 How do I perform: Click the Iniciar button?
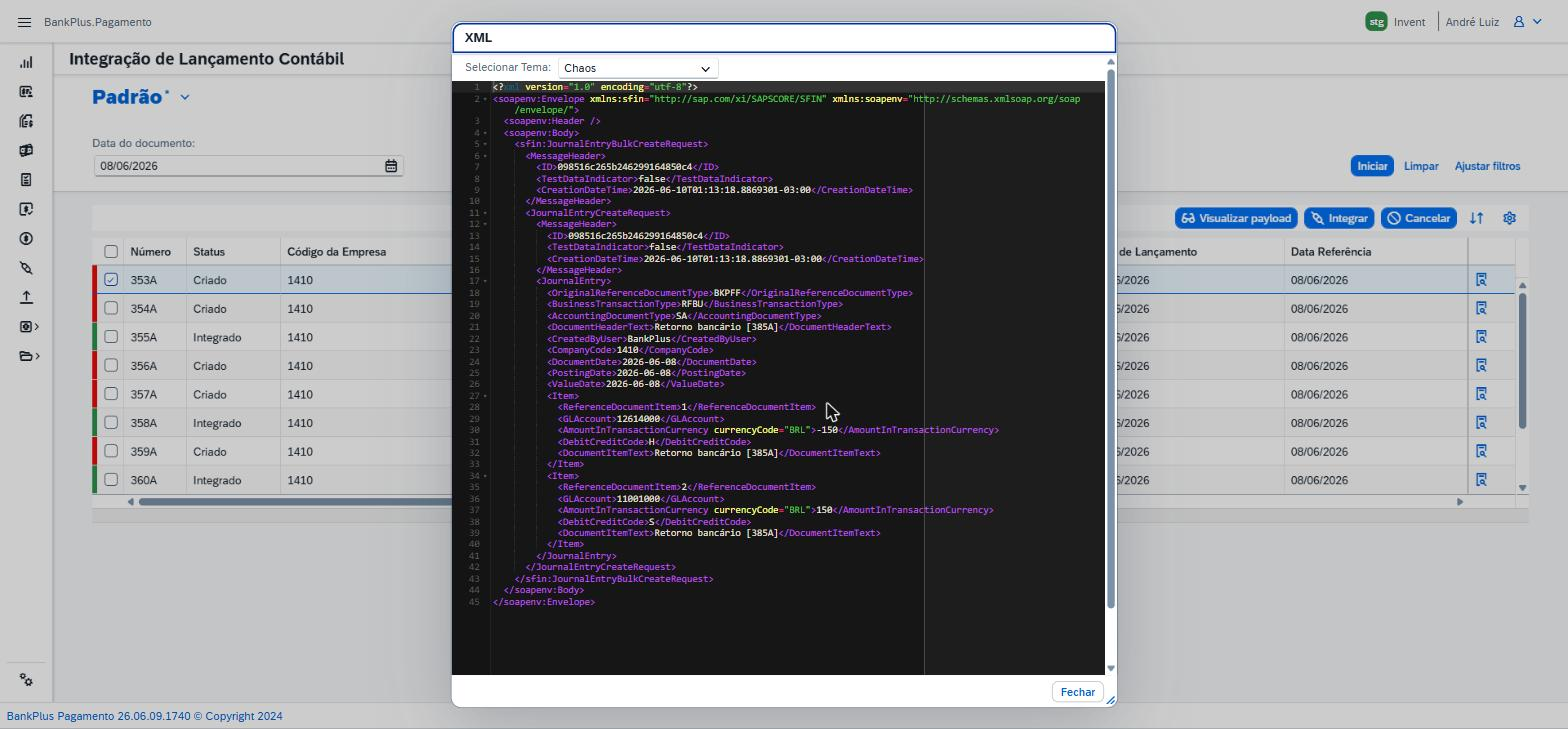click(1372, 166)
